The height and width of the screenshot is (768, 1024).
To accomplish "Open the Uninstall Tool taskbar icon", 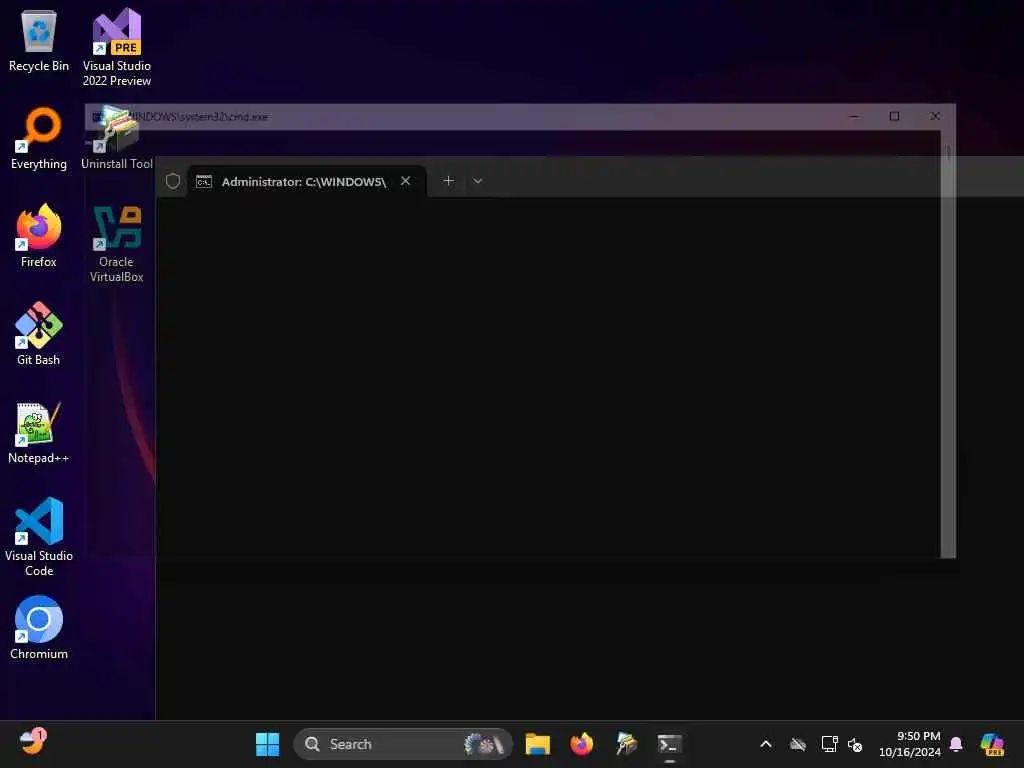I will [x=626, y=744].
